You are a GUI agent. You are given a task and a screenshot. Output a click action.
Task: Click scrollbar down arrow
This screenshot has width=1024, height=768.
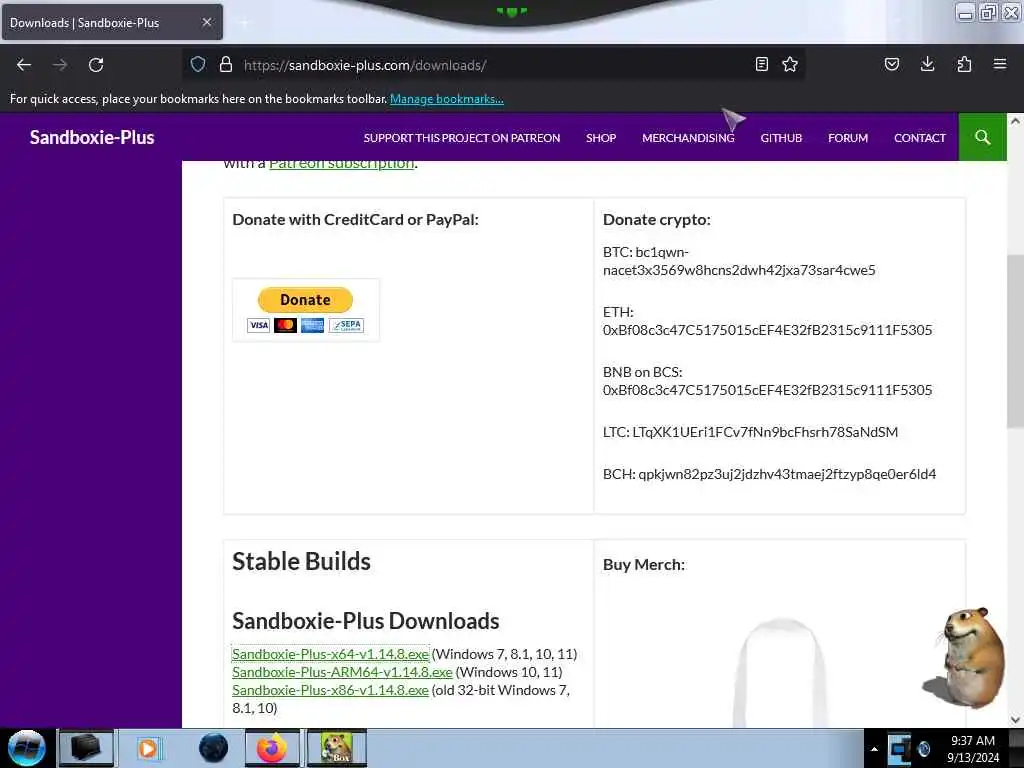click(x=1015, y=720)
